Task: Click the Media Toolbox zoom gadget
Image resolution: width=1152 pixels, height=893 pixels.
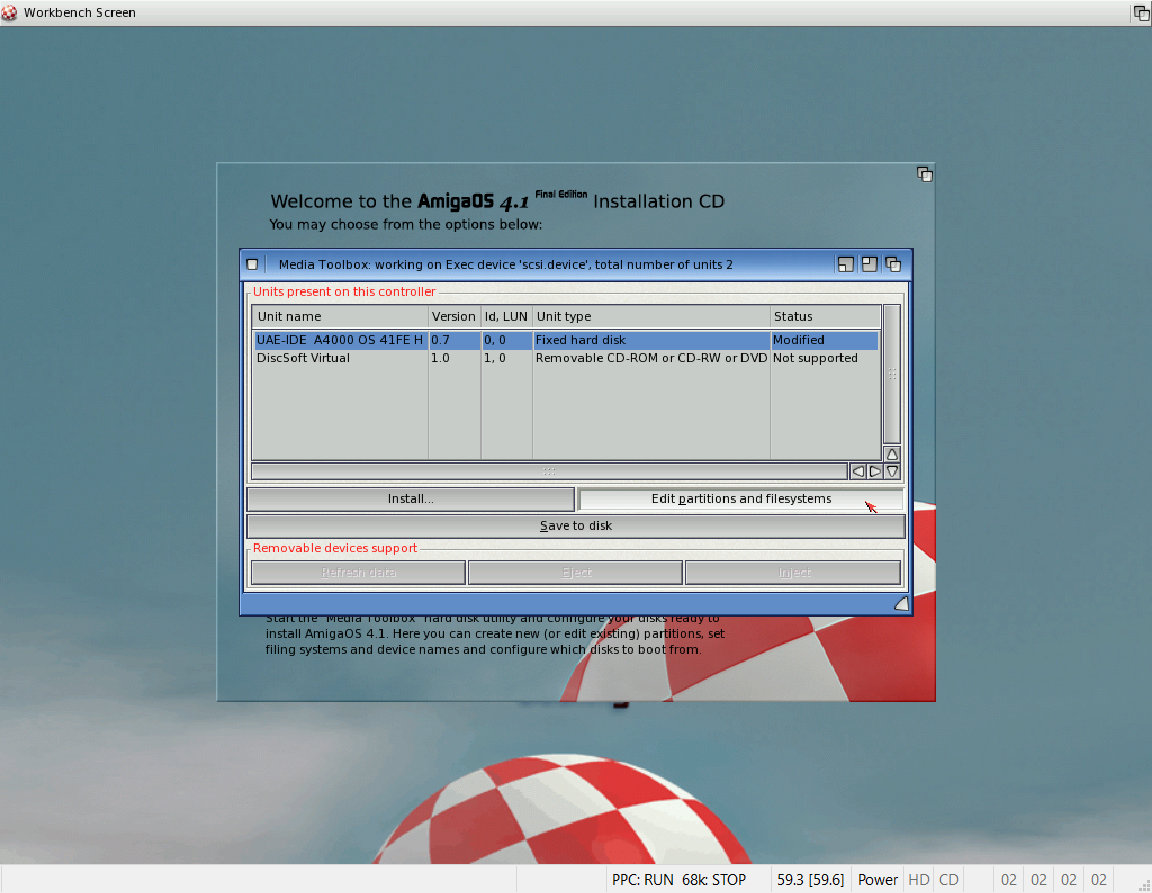Action: point(869,265)
